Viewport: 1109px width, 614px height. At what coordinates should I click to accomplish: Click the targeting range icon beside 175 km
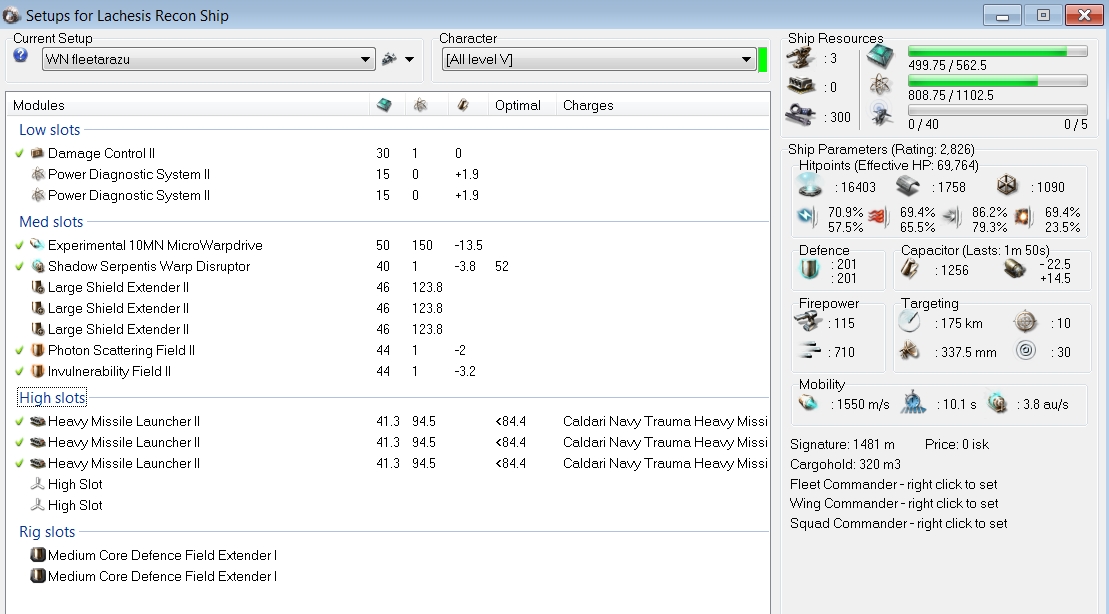pos(908,322)
